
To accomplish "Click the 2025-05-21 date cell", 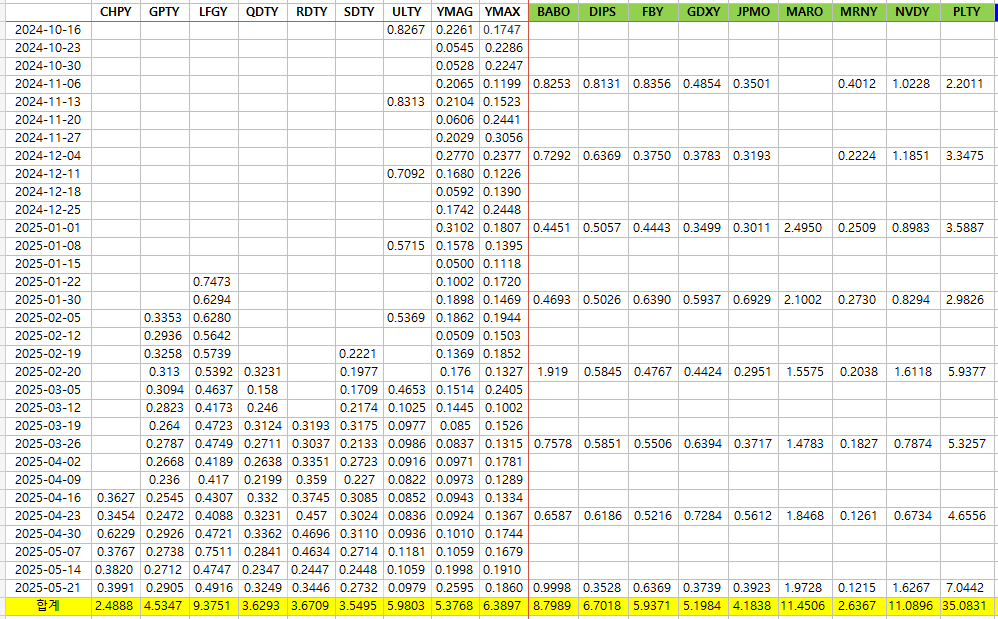I will [49, 588].
